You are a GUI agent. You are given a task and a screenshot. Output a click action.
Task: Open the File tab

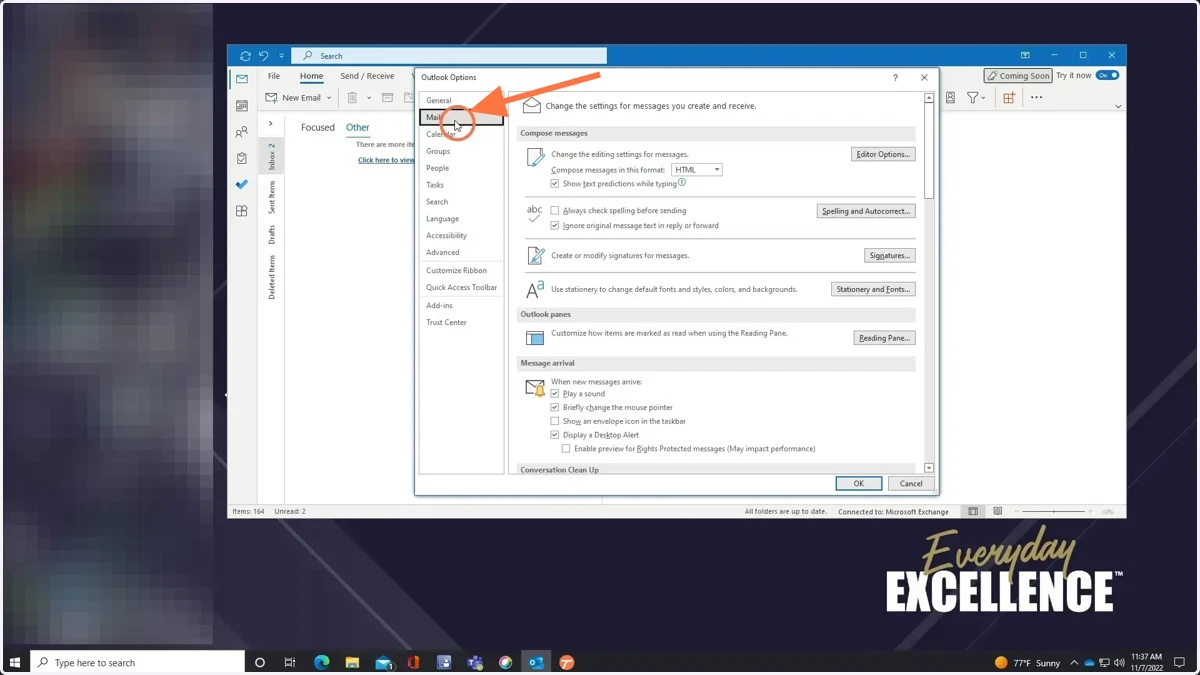[x=273, y=76]
